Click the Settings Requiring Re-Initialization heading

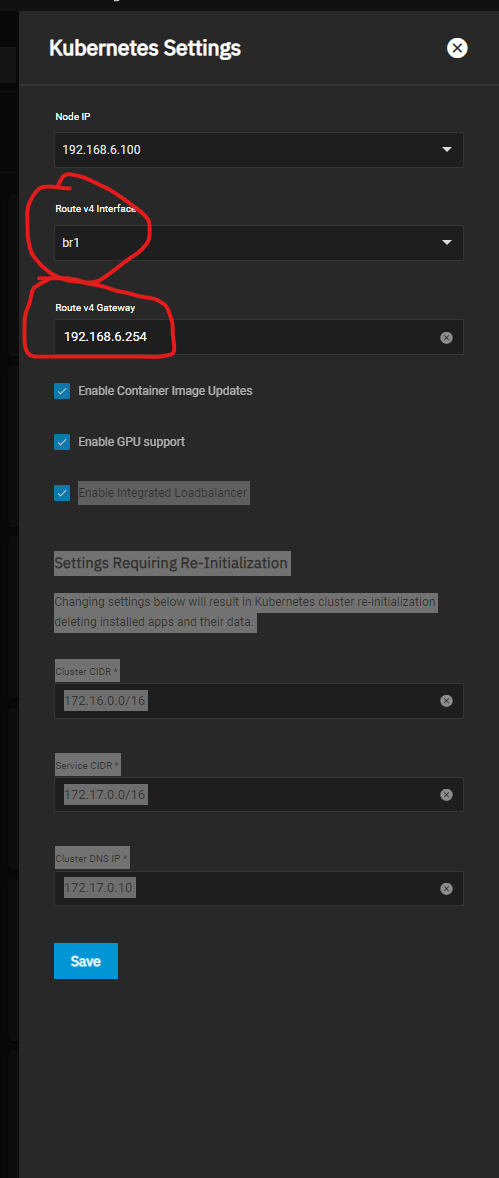pos(171,562)
